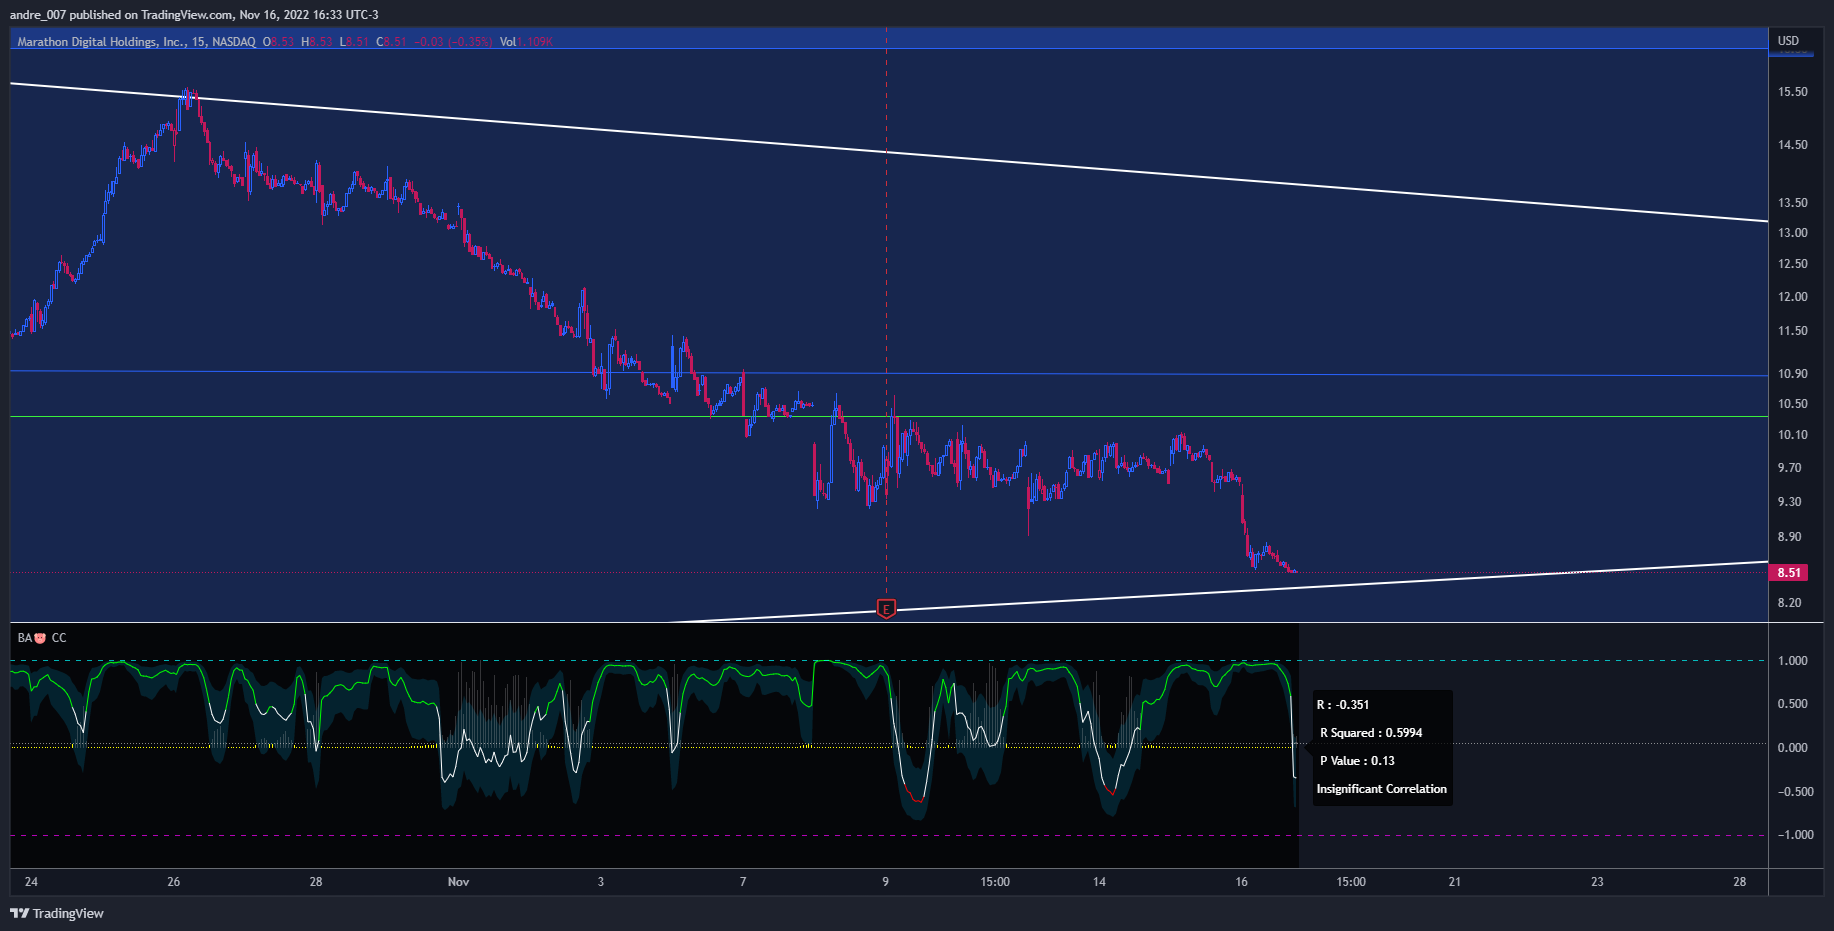
Task: Click the change value -0.03 (-0.35%)
Action: (453, 42)
